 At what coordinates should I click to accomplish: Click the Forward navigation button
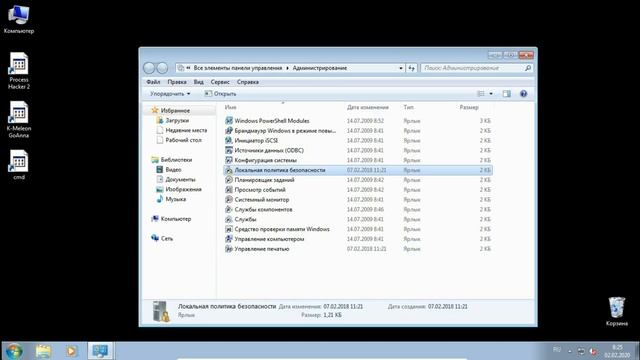162,68
